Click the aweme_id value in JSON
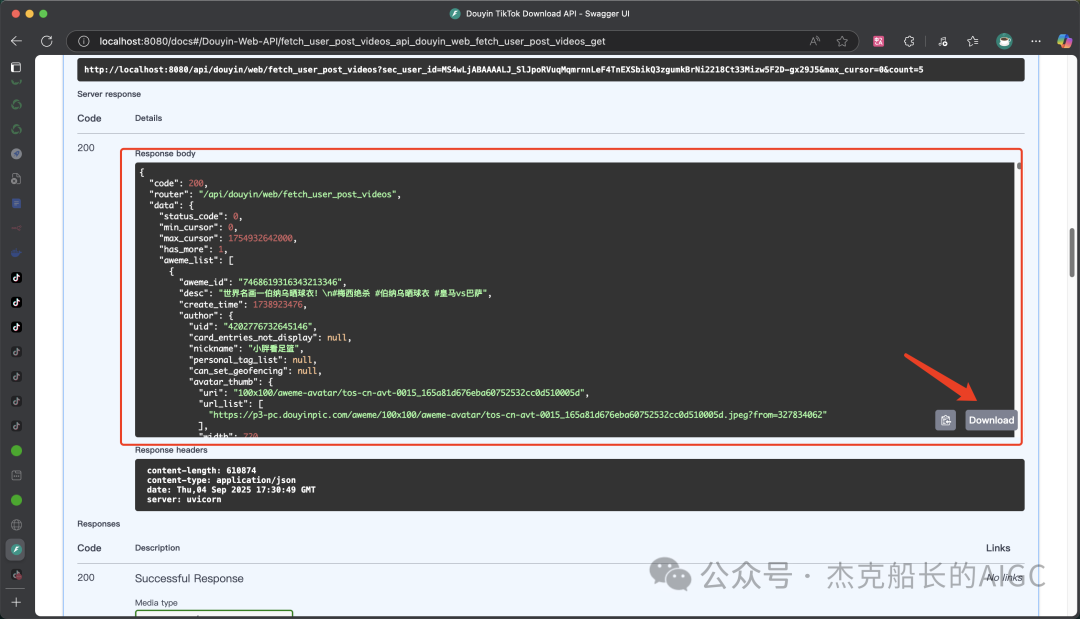 click(289, 282)
